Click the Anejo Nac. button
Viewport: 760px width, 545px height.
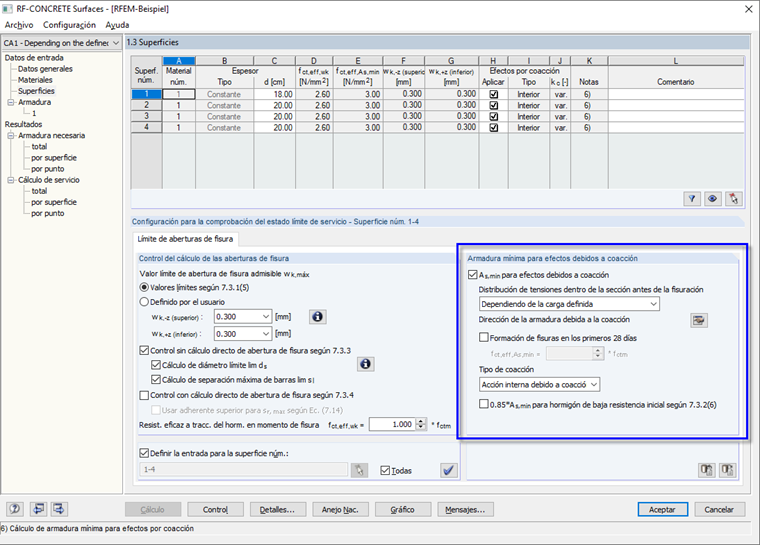point(340,509)
